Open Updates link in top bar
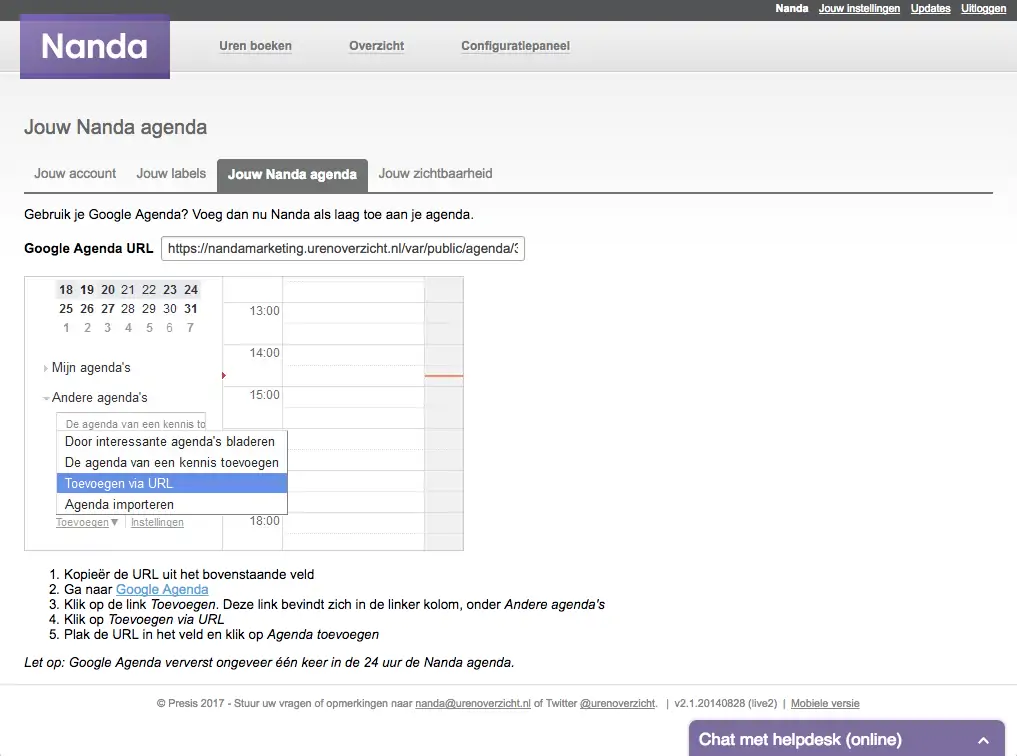This screenshot has height=756, width=1017. (x=930, y=8)
